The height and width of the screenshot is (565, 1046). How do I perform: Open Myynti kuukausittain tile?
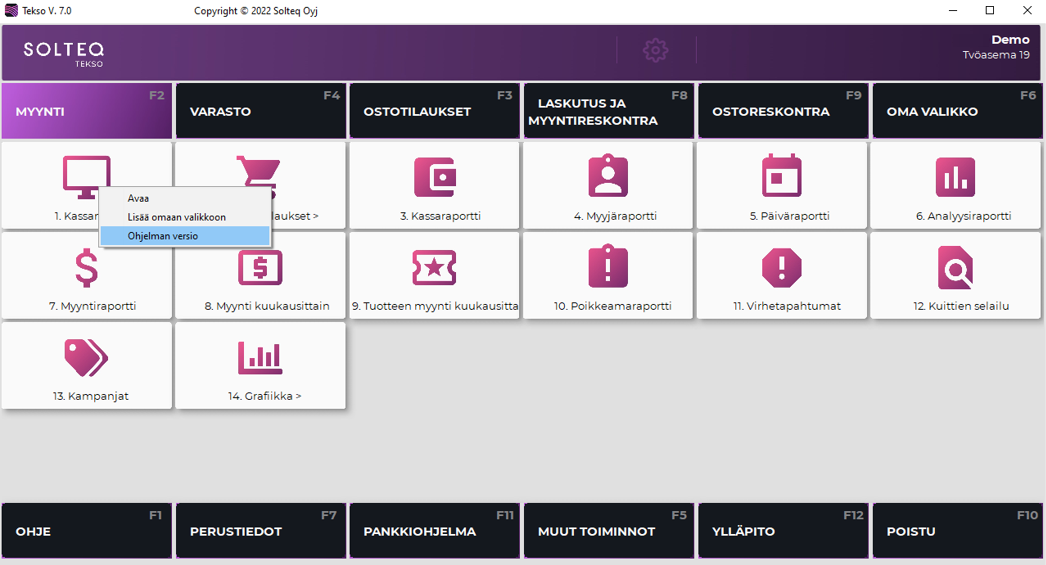tap(260, 275)
